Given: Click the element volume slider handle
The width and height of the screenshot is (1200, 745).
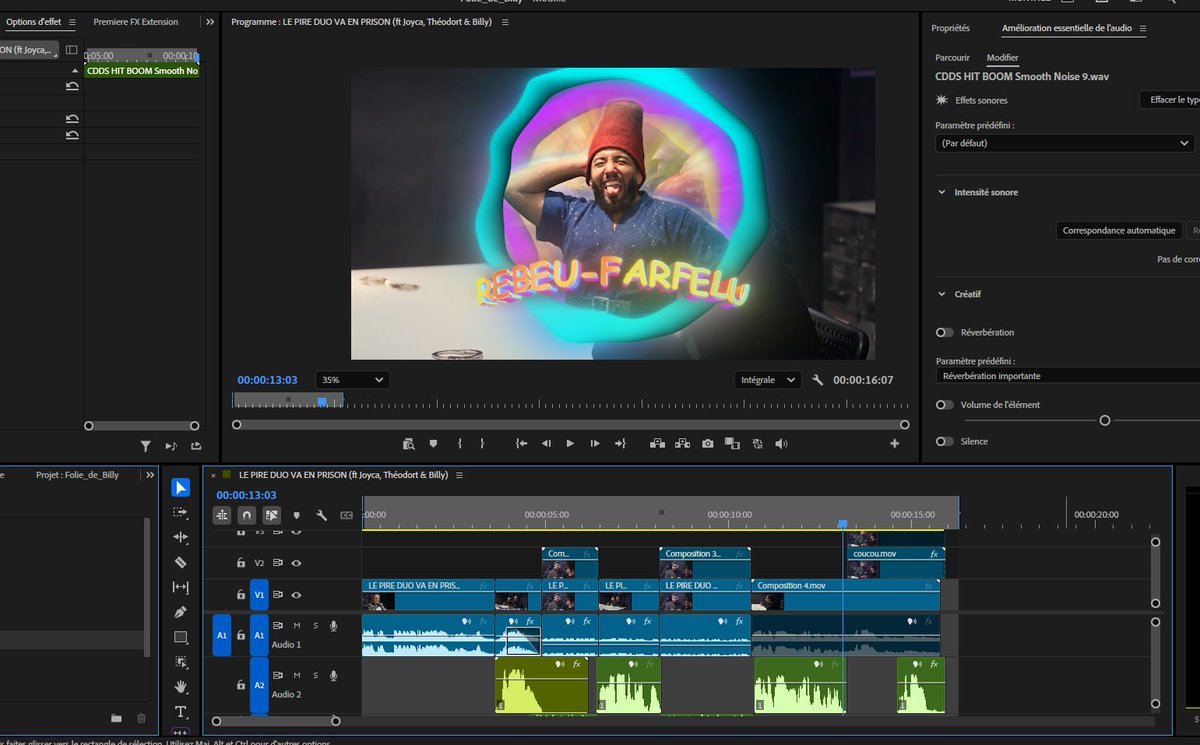Looking at the screenshot, I should click(x=1104, y=421).
